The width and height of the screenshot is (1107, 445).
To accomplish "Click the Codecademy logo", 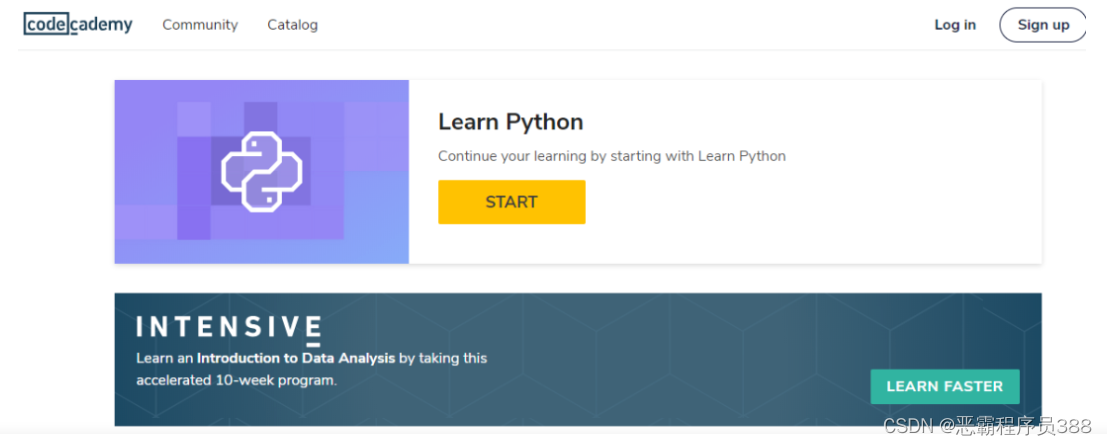I will click(x=78, y=24).
